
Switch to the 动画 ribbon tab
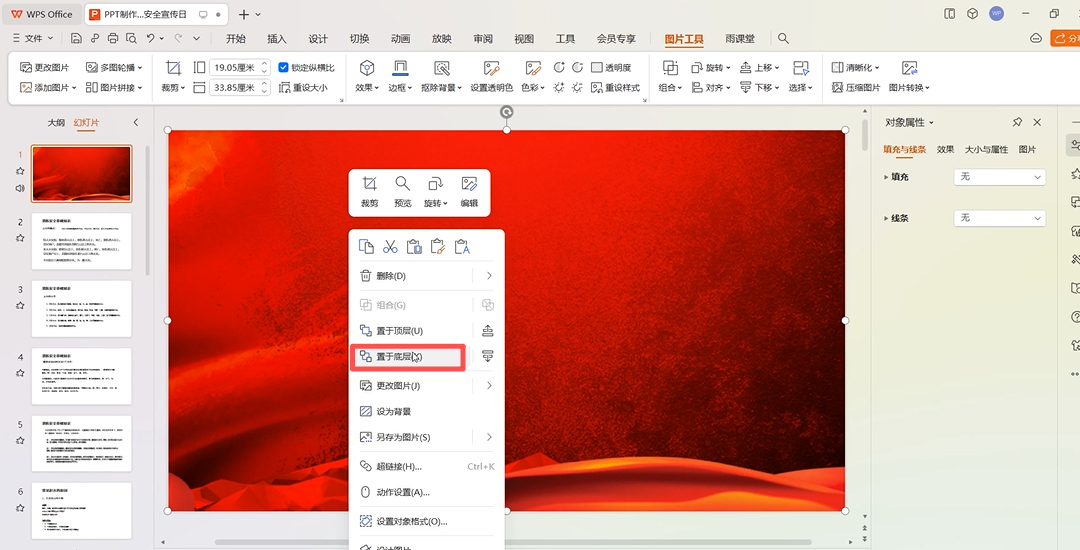coord(400,39)
